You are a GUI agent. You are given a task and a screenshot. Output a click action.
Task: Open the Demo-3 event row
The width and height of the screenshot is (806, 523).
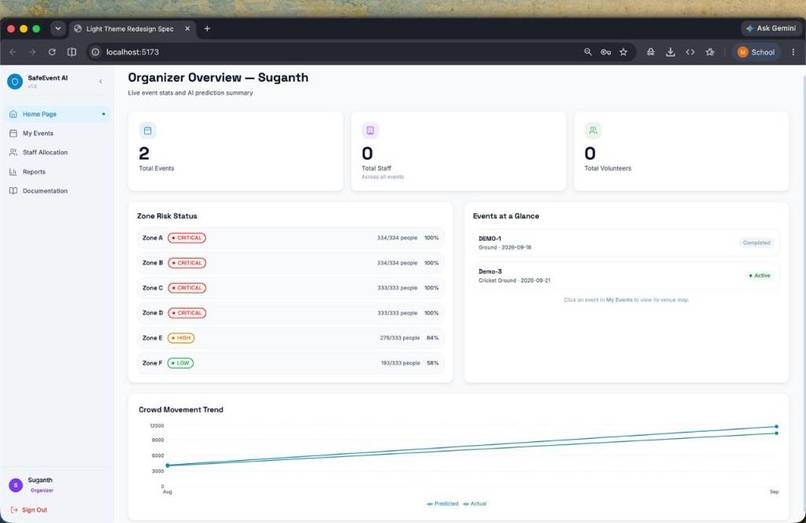click(x=626, y=276)
